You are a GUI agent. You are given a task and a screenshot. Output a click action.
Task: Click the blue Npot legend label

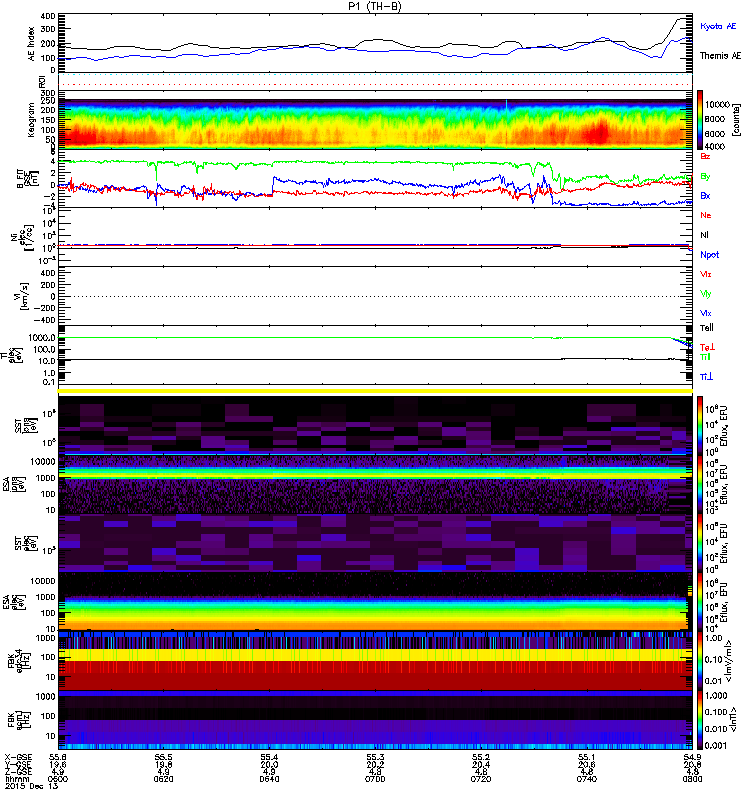[x=710, y=255]
